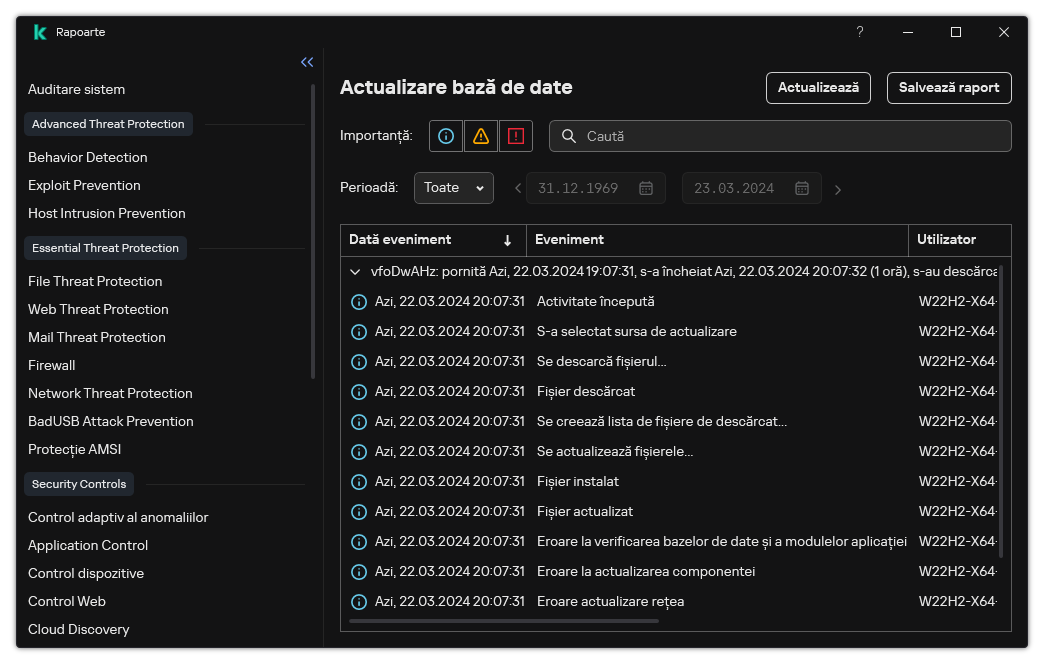Screen dimensions: 1044x664
Task: Click the horizontal scrollbar below the events
Action: click(500, 622)
